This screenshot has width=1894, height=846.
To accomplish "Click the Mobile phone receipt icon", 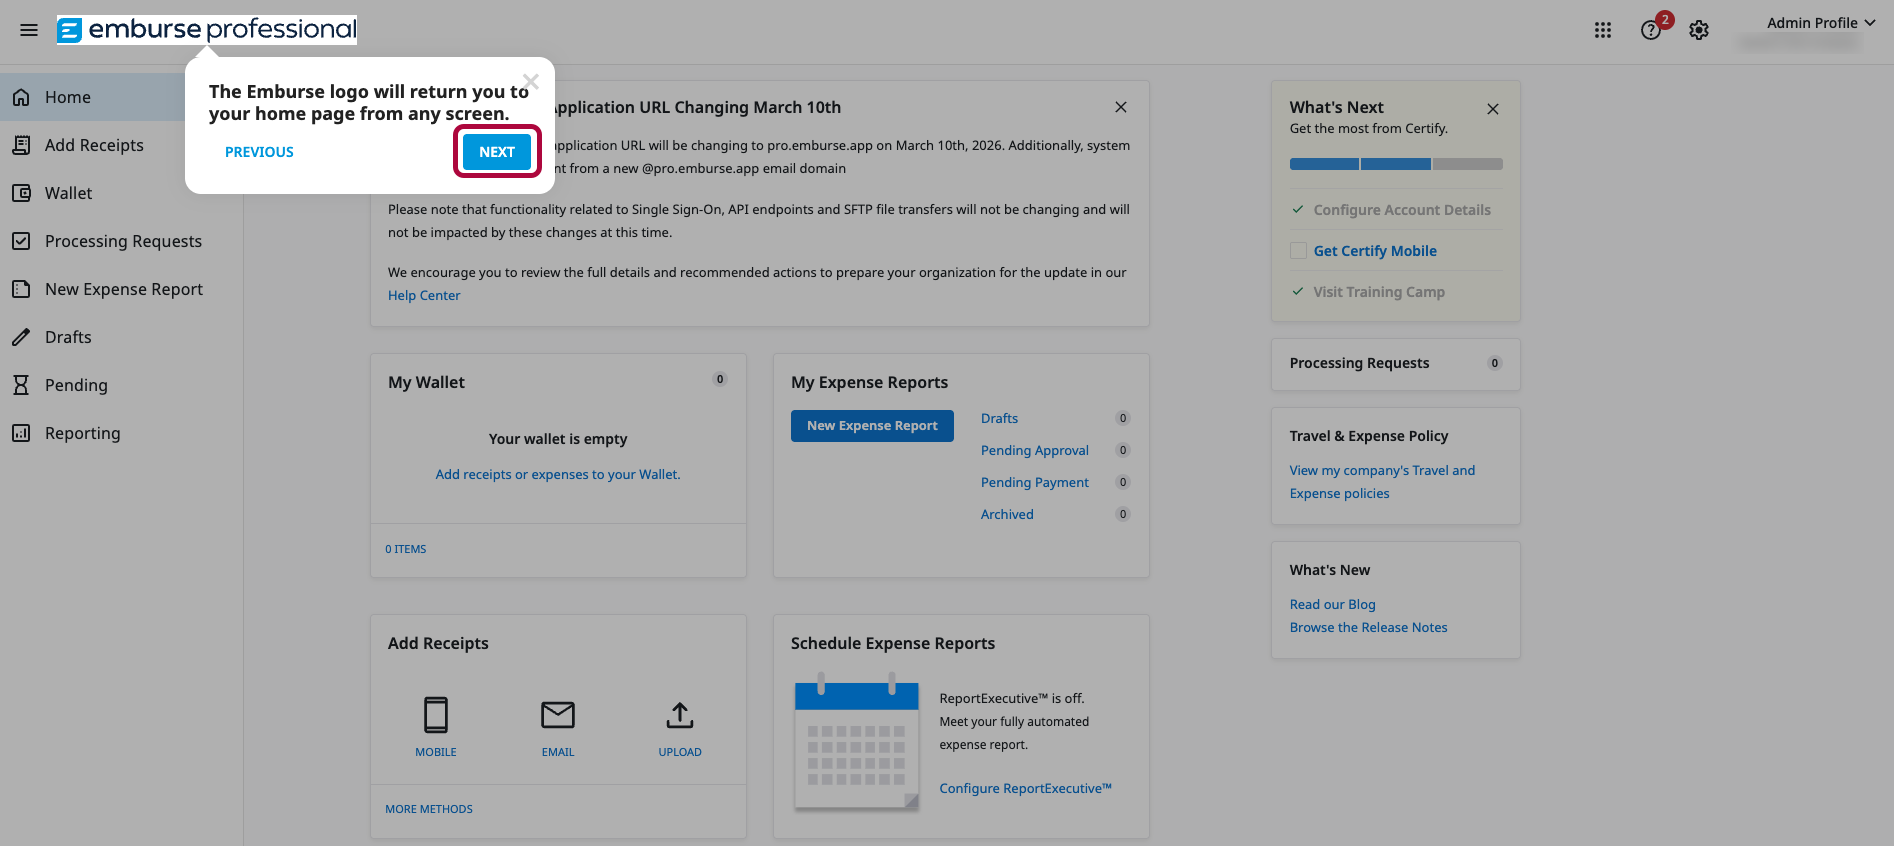I will coord(436,716).
